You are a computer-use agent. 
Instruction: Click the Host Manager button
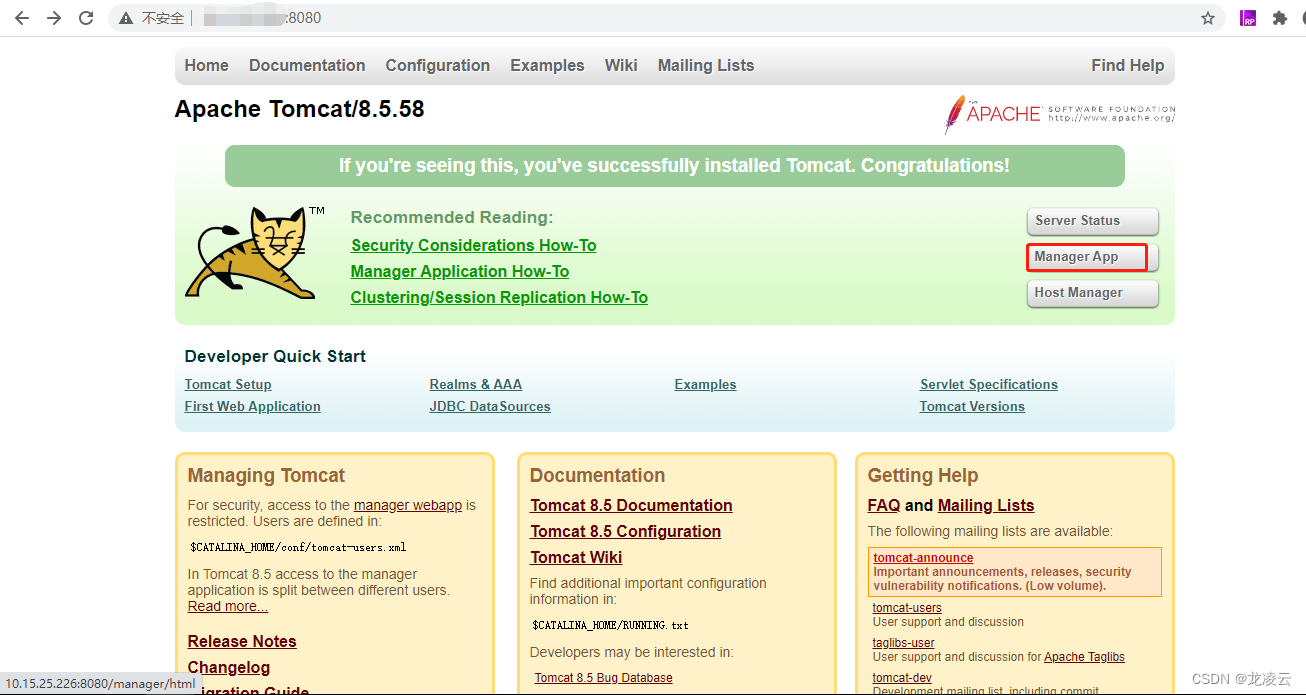coord(1092,293)
